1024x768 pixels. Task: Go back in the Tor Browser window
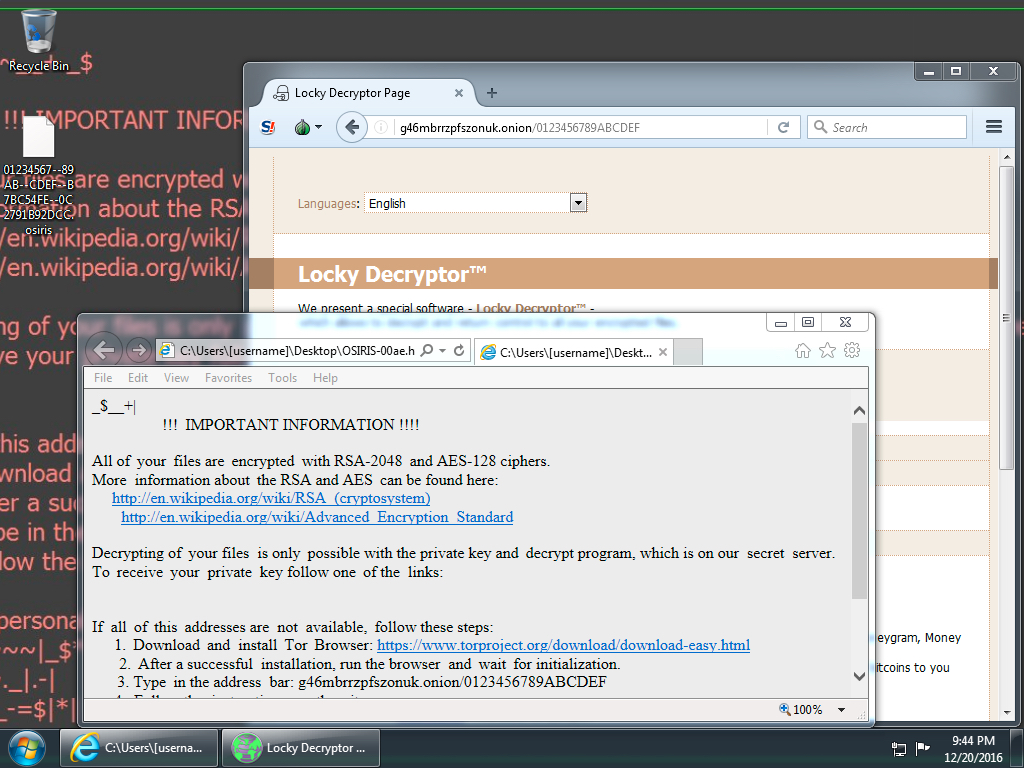351,127
